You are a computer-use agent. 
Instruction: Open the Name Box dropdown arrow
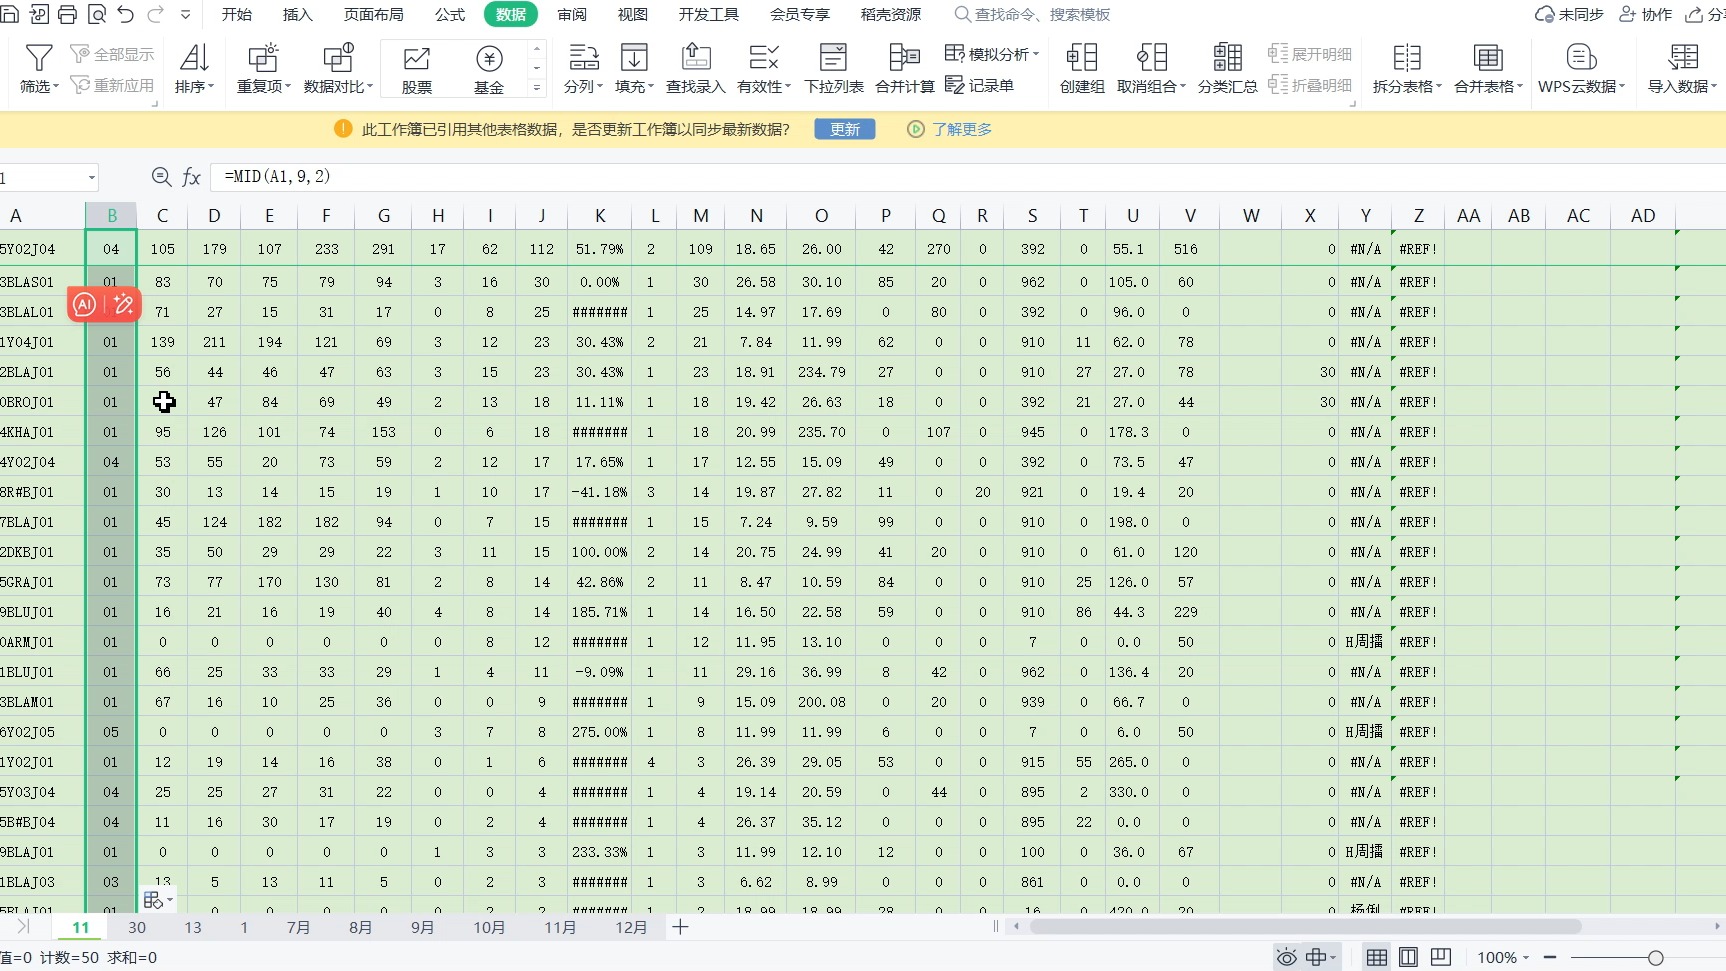[91, 178]
